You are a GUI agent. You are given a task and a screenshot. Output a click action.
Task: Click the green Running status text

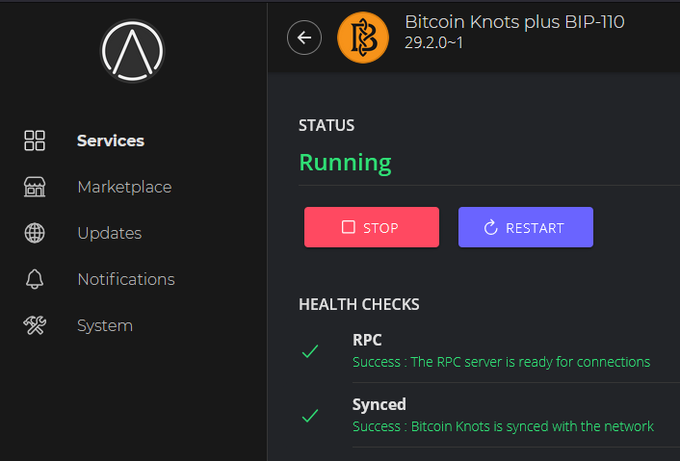pos(345,163)
